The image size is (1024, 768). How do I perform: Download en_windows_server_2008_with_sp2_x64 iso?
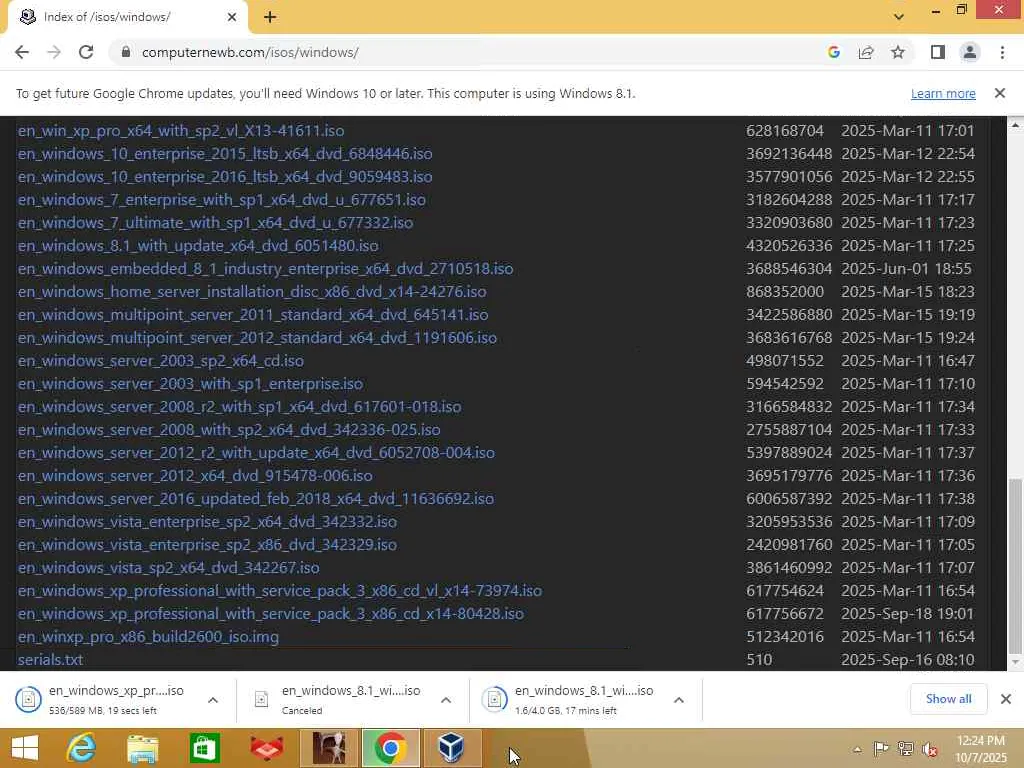click(x=229, y=430)
